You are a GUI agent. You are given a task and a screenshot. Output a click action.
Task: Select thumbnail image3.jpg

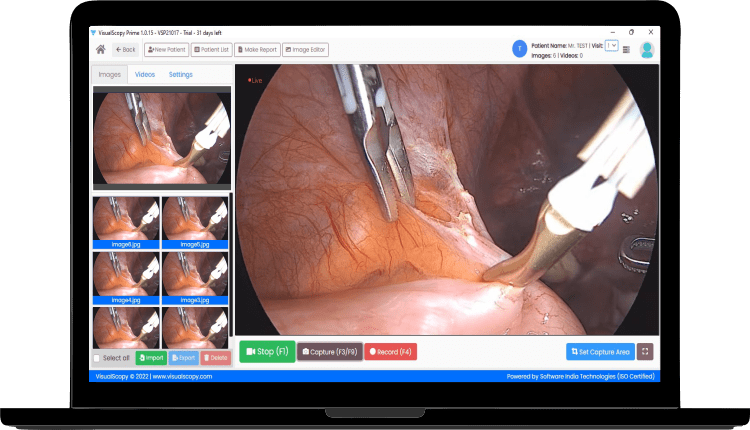pos(195,278)
